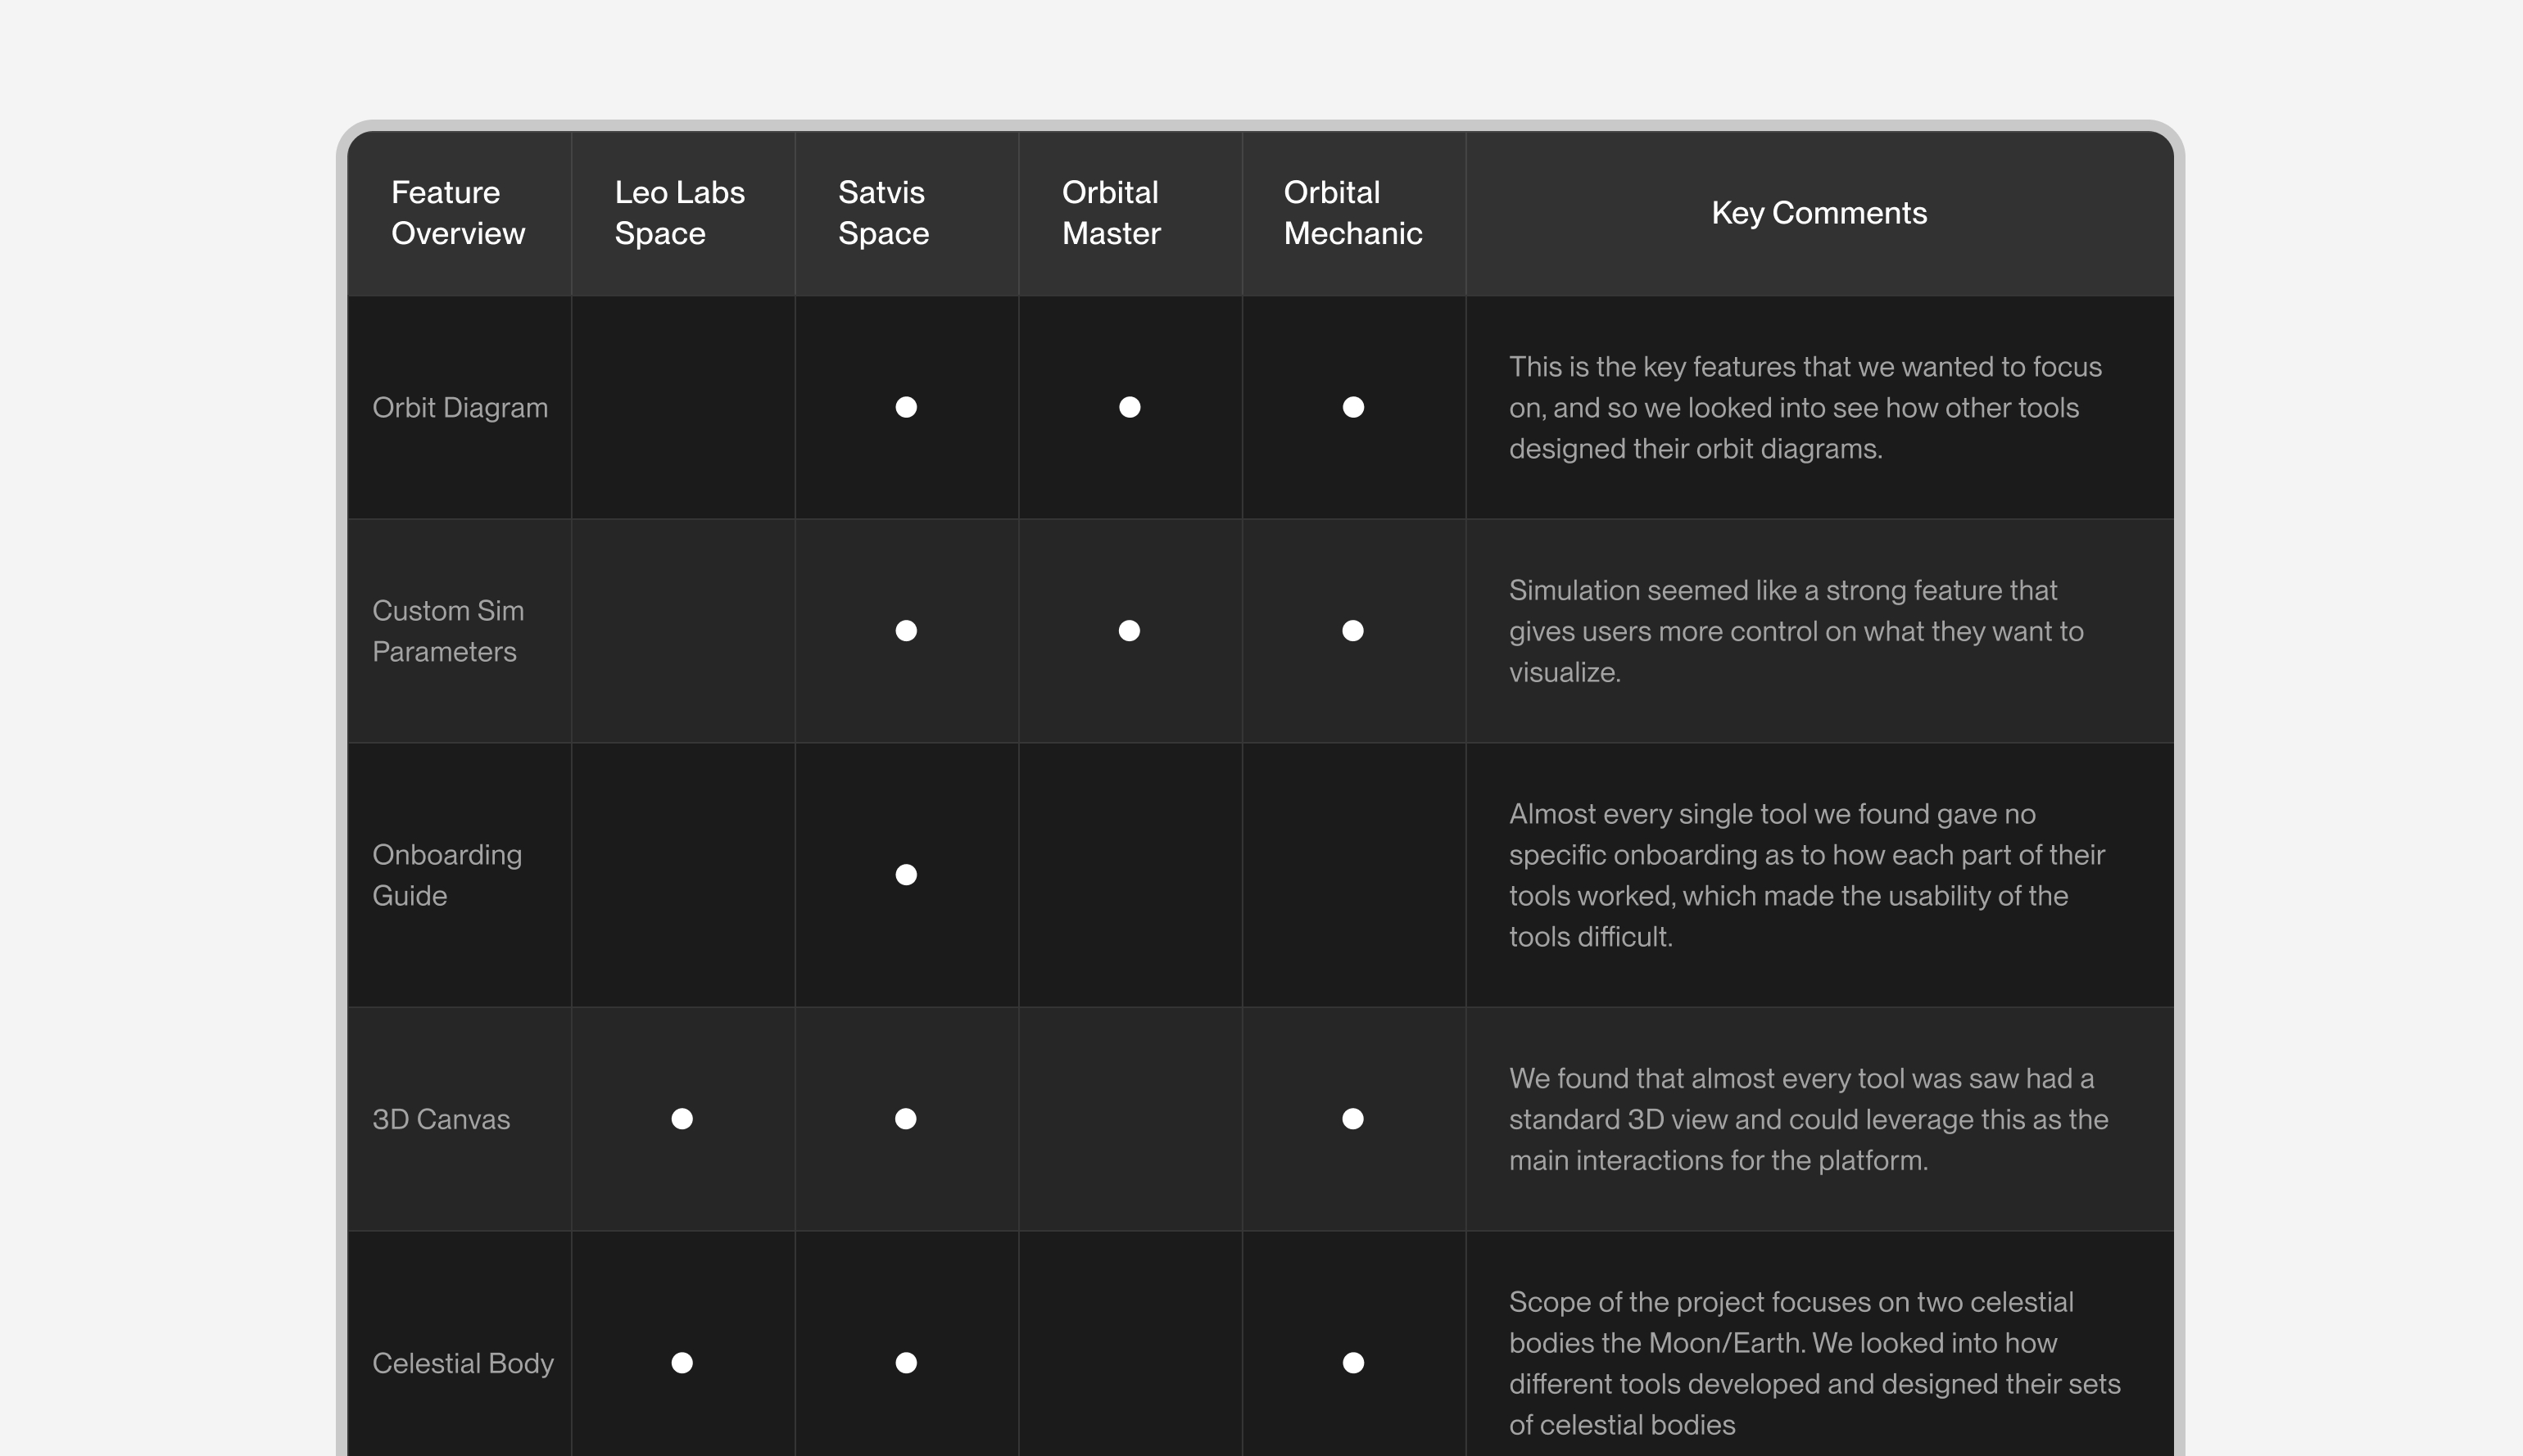2523x1456 pixels.
Task: Click the Satvis Space dot for 3D Canvas
Action: pyautogui.click(x=906, y=1119)
